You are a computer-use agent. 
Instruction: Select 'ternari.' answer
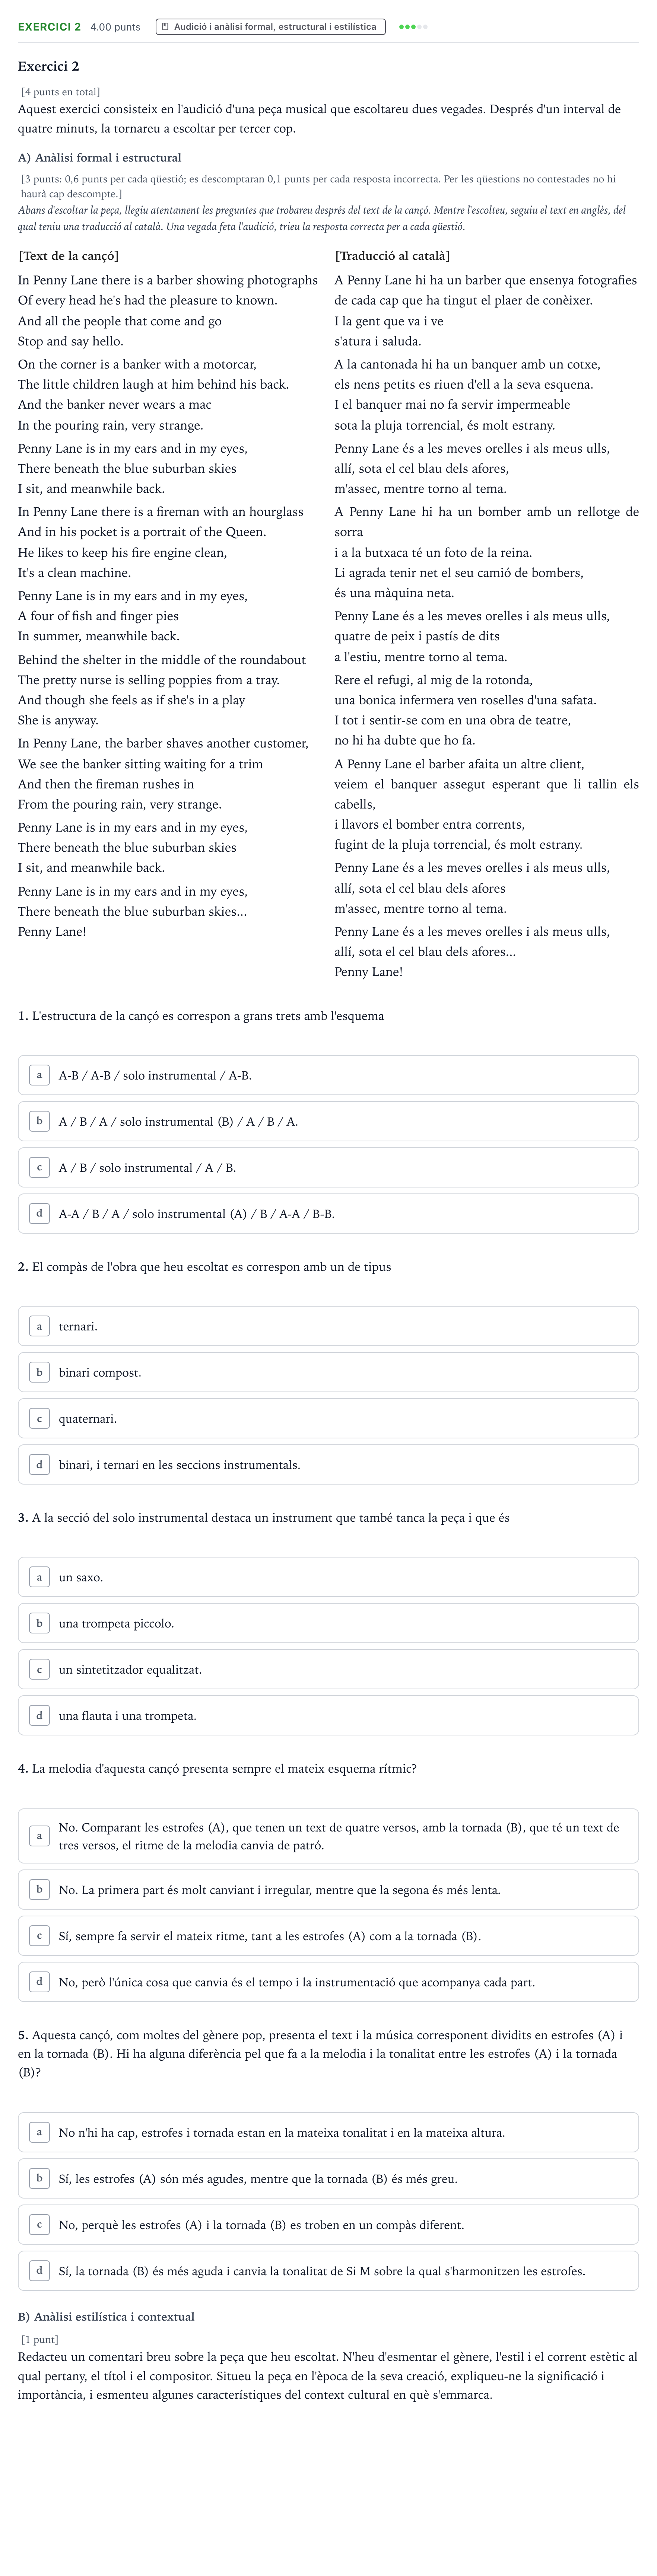[x=328, y=1326]
